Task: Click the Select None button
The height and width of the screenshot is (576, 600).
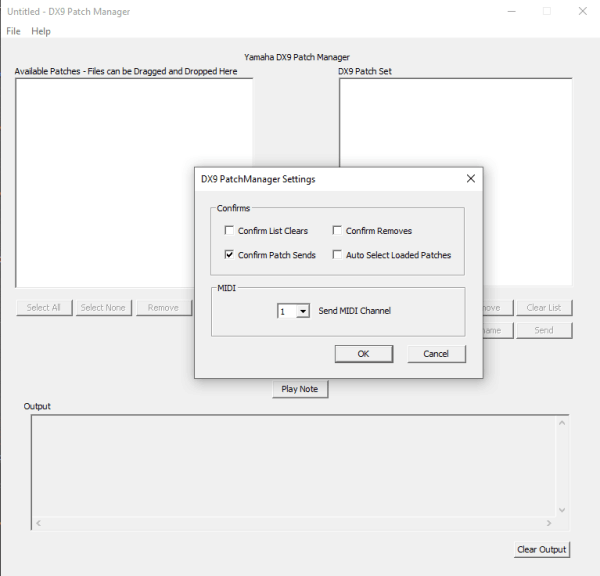Action: coord(103,307)
